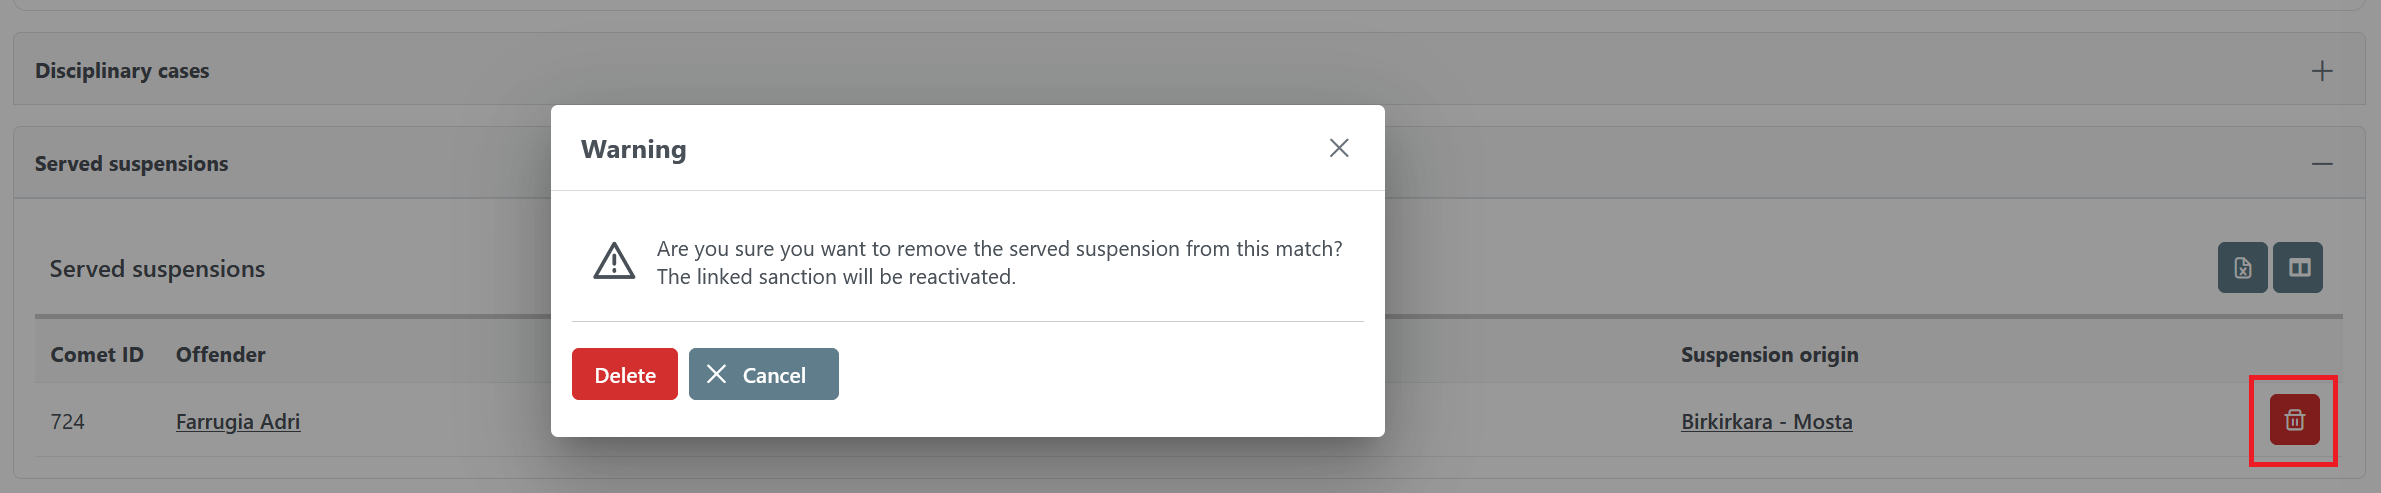
Task: Sort by the Offender column header
Action: tap(221, 355)
